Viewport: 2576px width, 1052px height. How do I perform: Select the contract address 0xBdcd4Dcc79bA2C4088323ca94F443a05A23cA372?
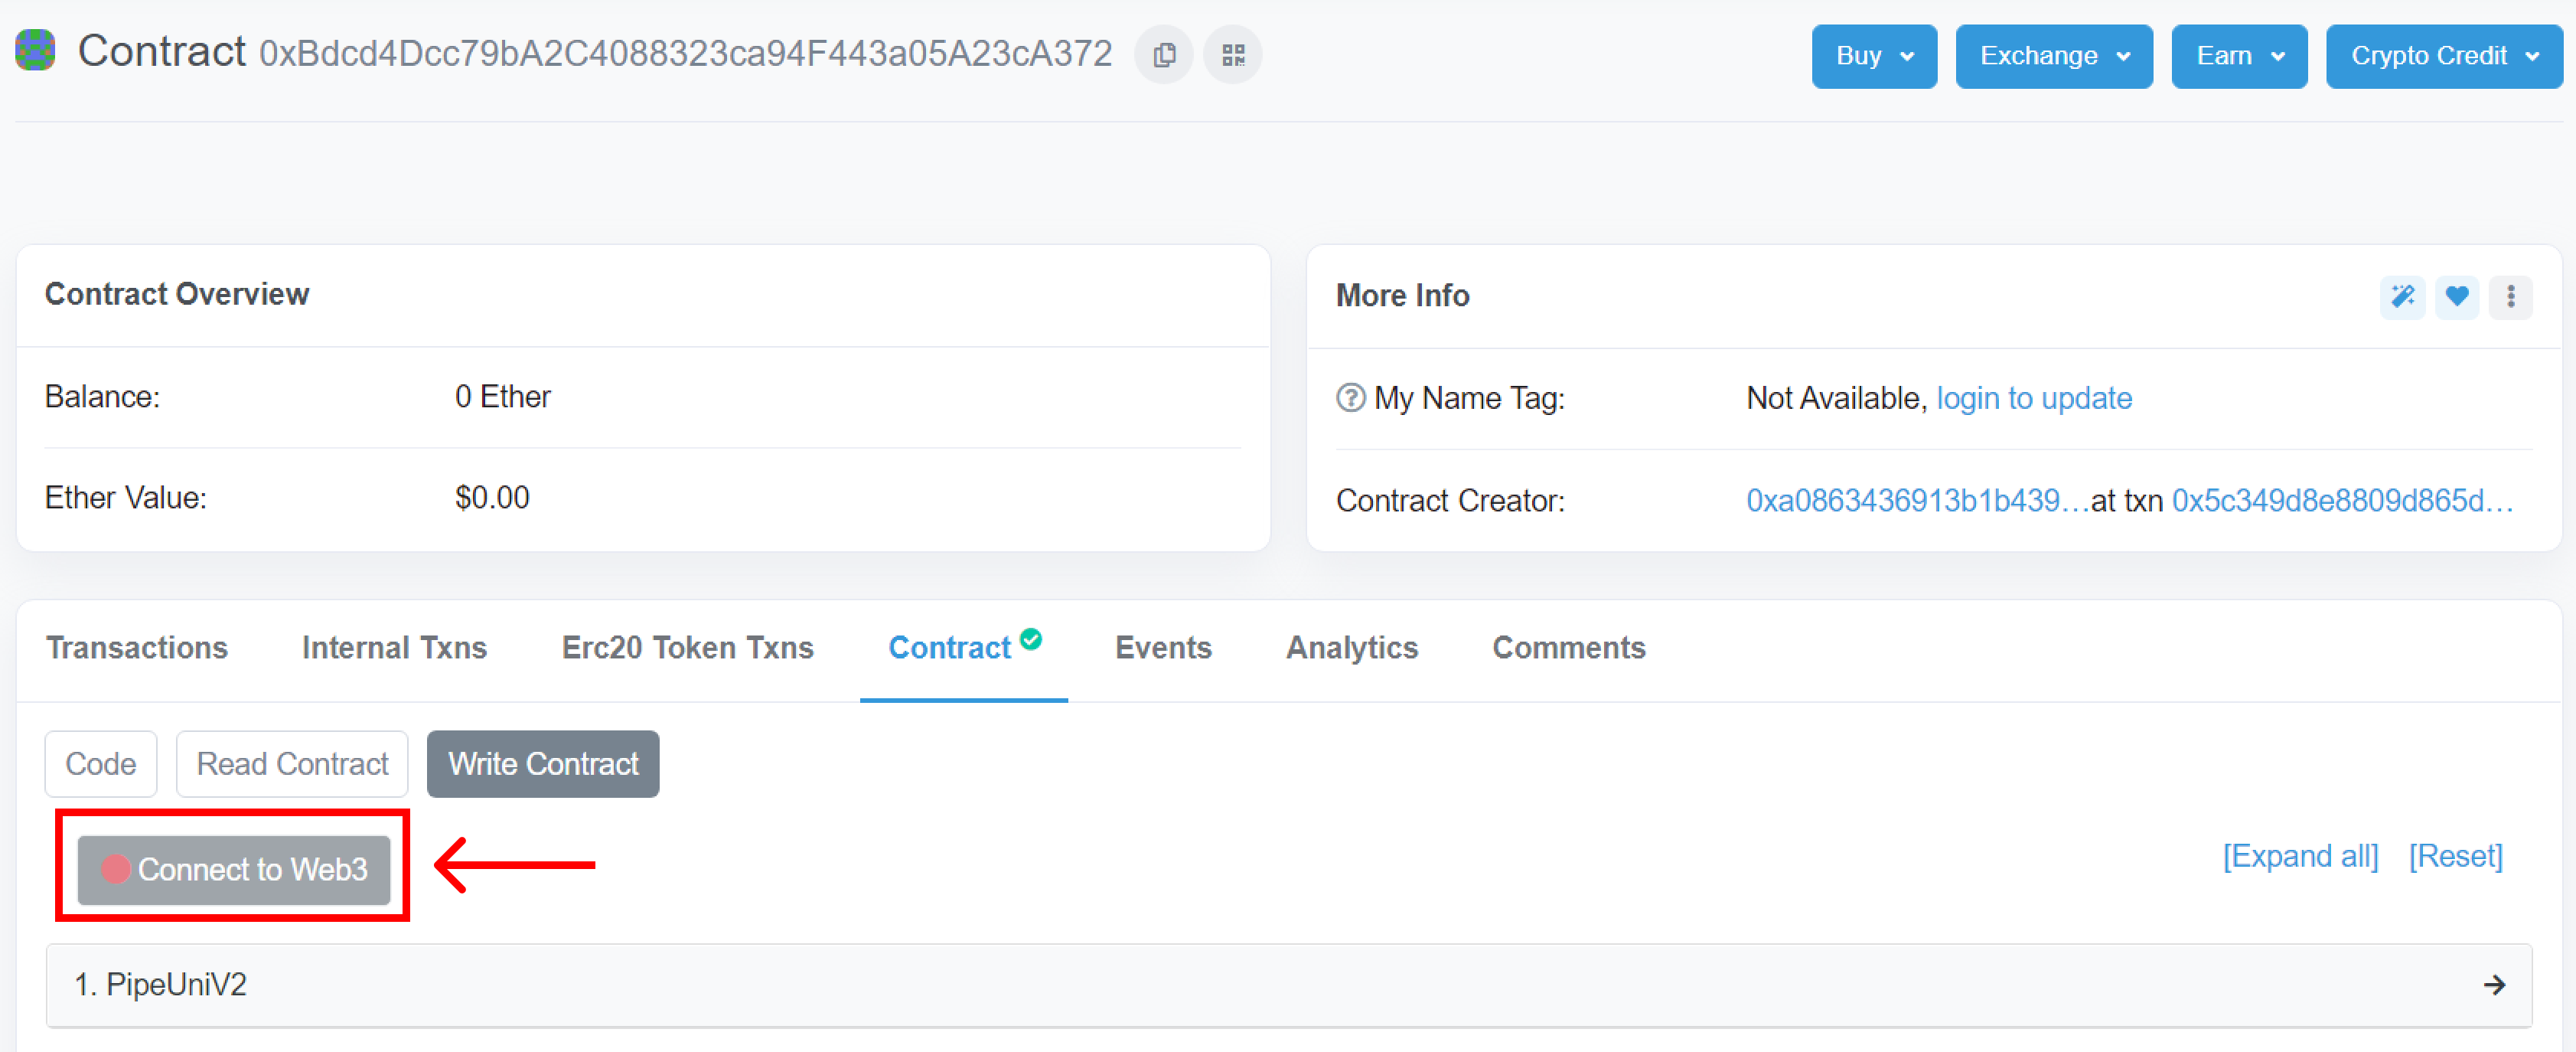tap(685, 54)
